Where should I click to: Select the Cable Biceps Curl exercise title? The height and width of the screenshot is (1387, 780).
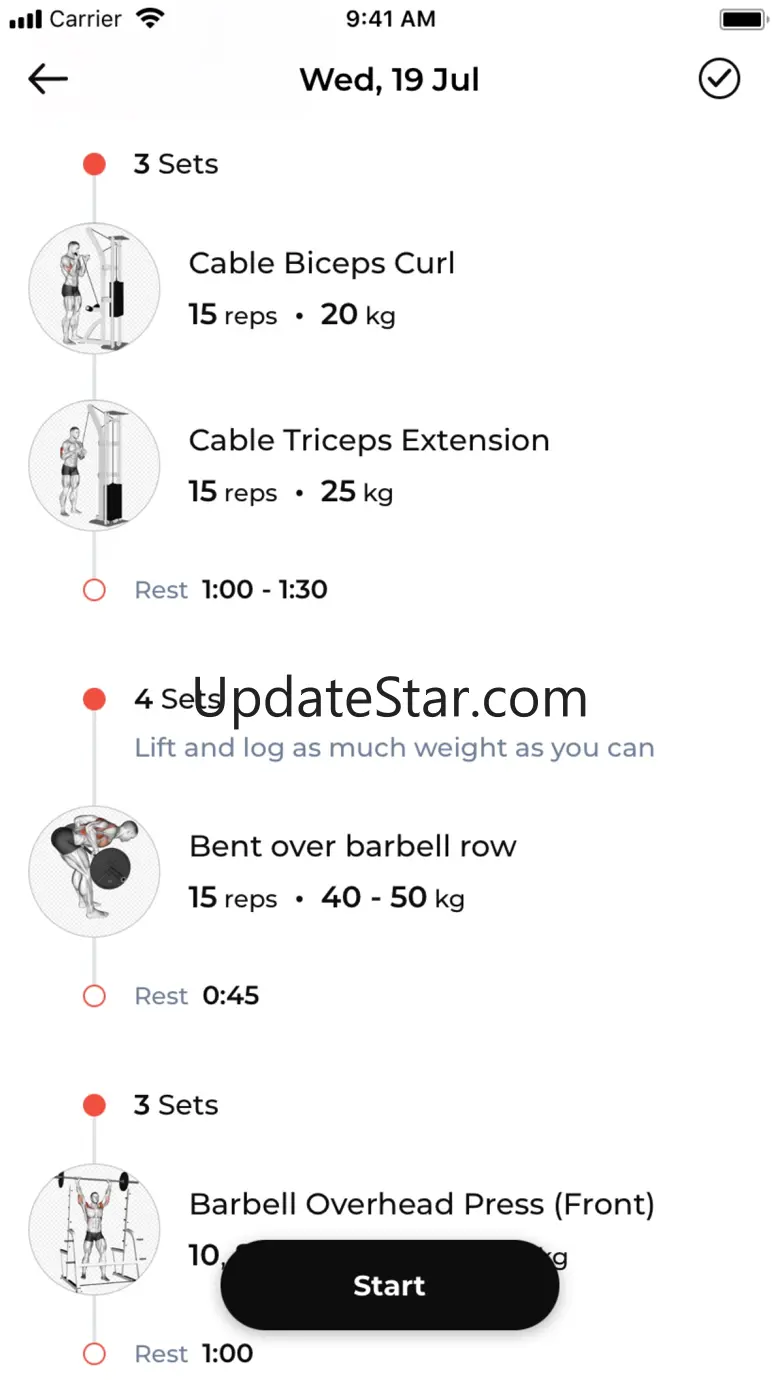point(321,263)
